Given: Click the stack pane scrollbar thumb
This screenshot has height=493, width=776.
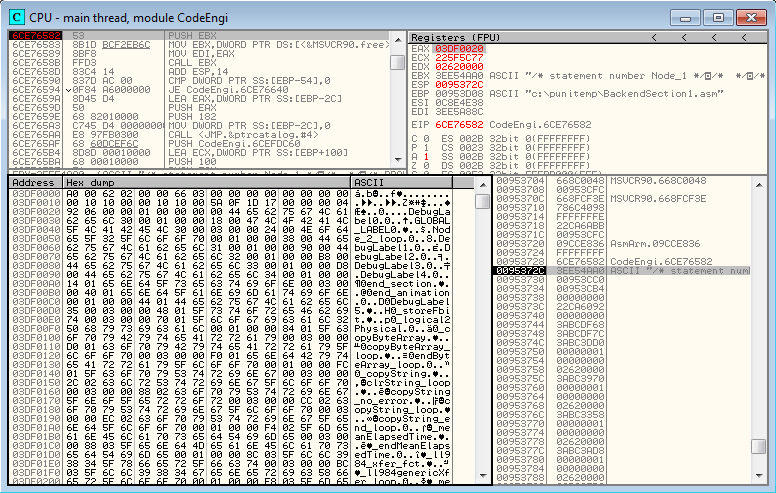Looking at the screenshot, I should click(x=759, y=446).
